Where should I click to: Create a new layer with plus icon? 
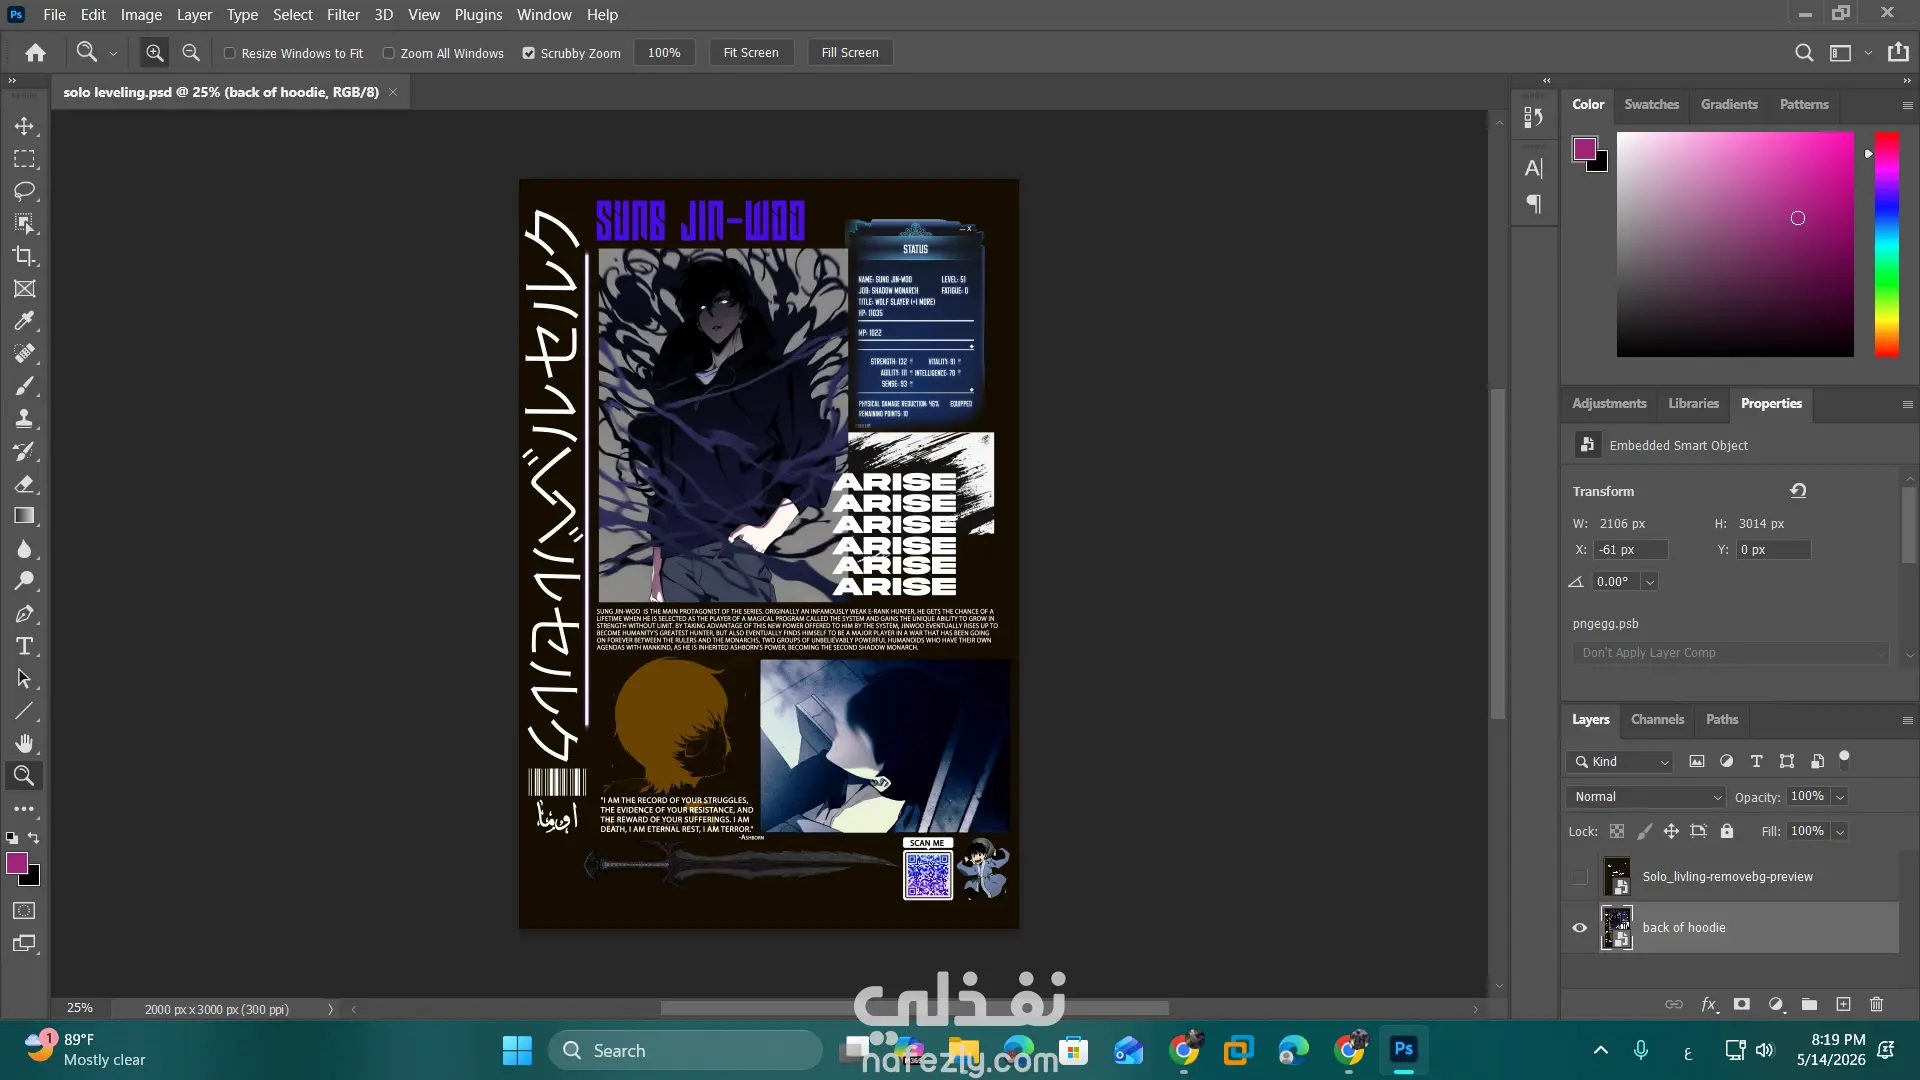coord(1843,1004)
